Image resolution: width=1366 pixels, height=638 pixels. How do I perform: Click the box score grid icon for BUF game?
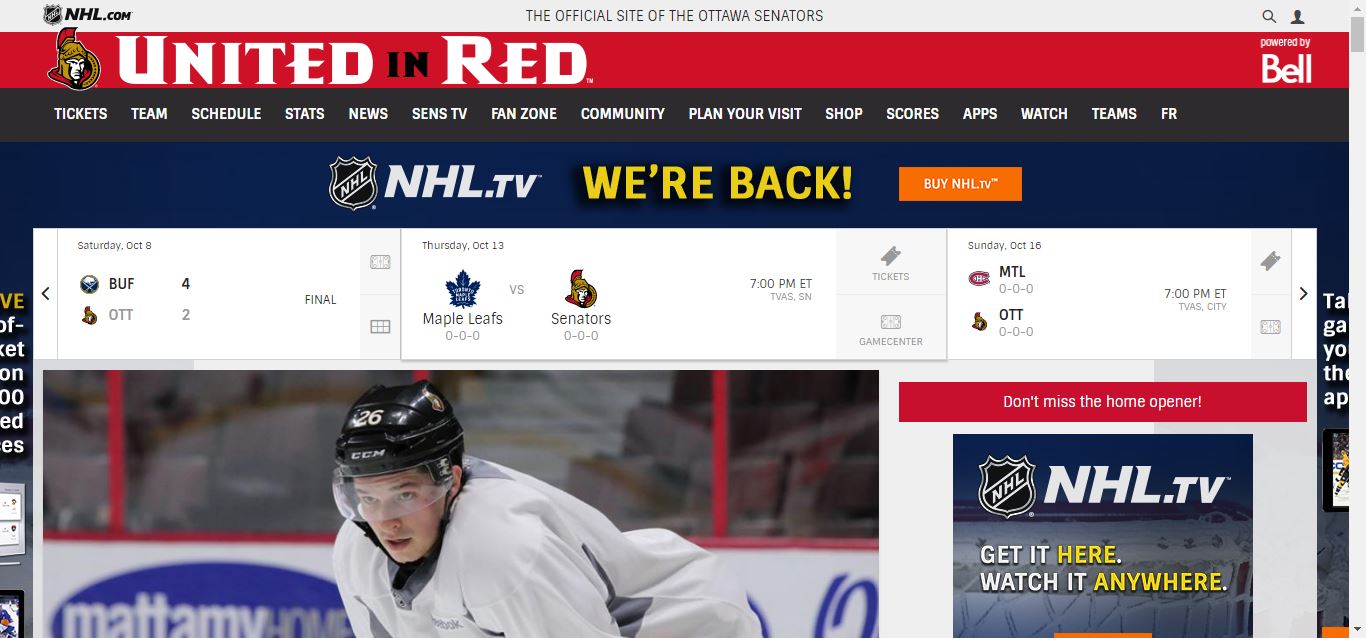[x=380, y=326]
